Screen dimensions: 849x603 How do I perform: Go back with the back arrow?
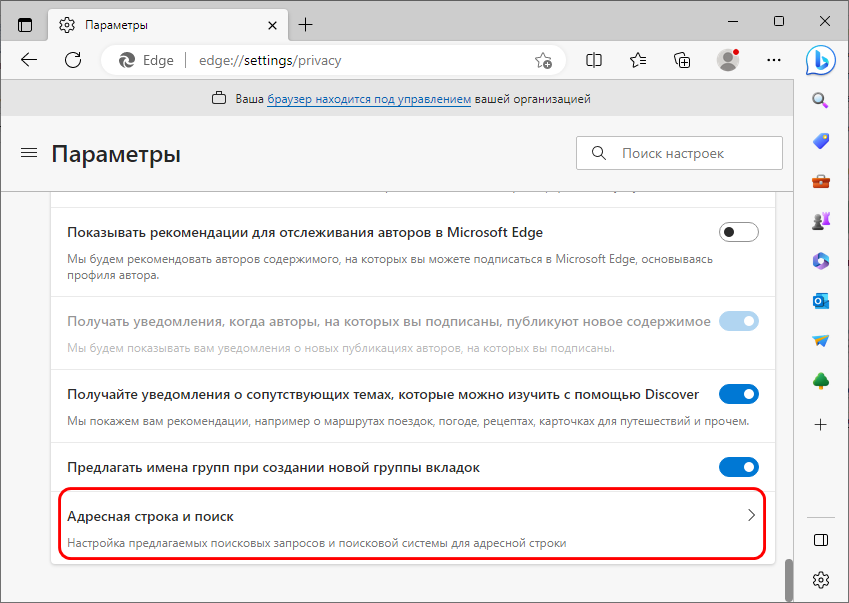[x=29, y=60]
